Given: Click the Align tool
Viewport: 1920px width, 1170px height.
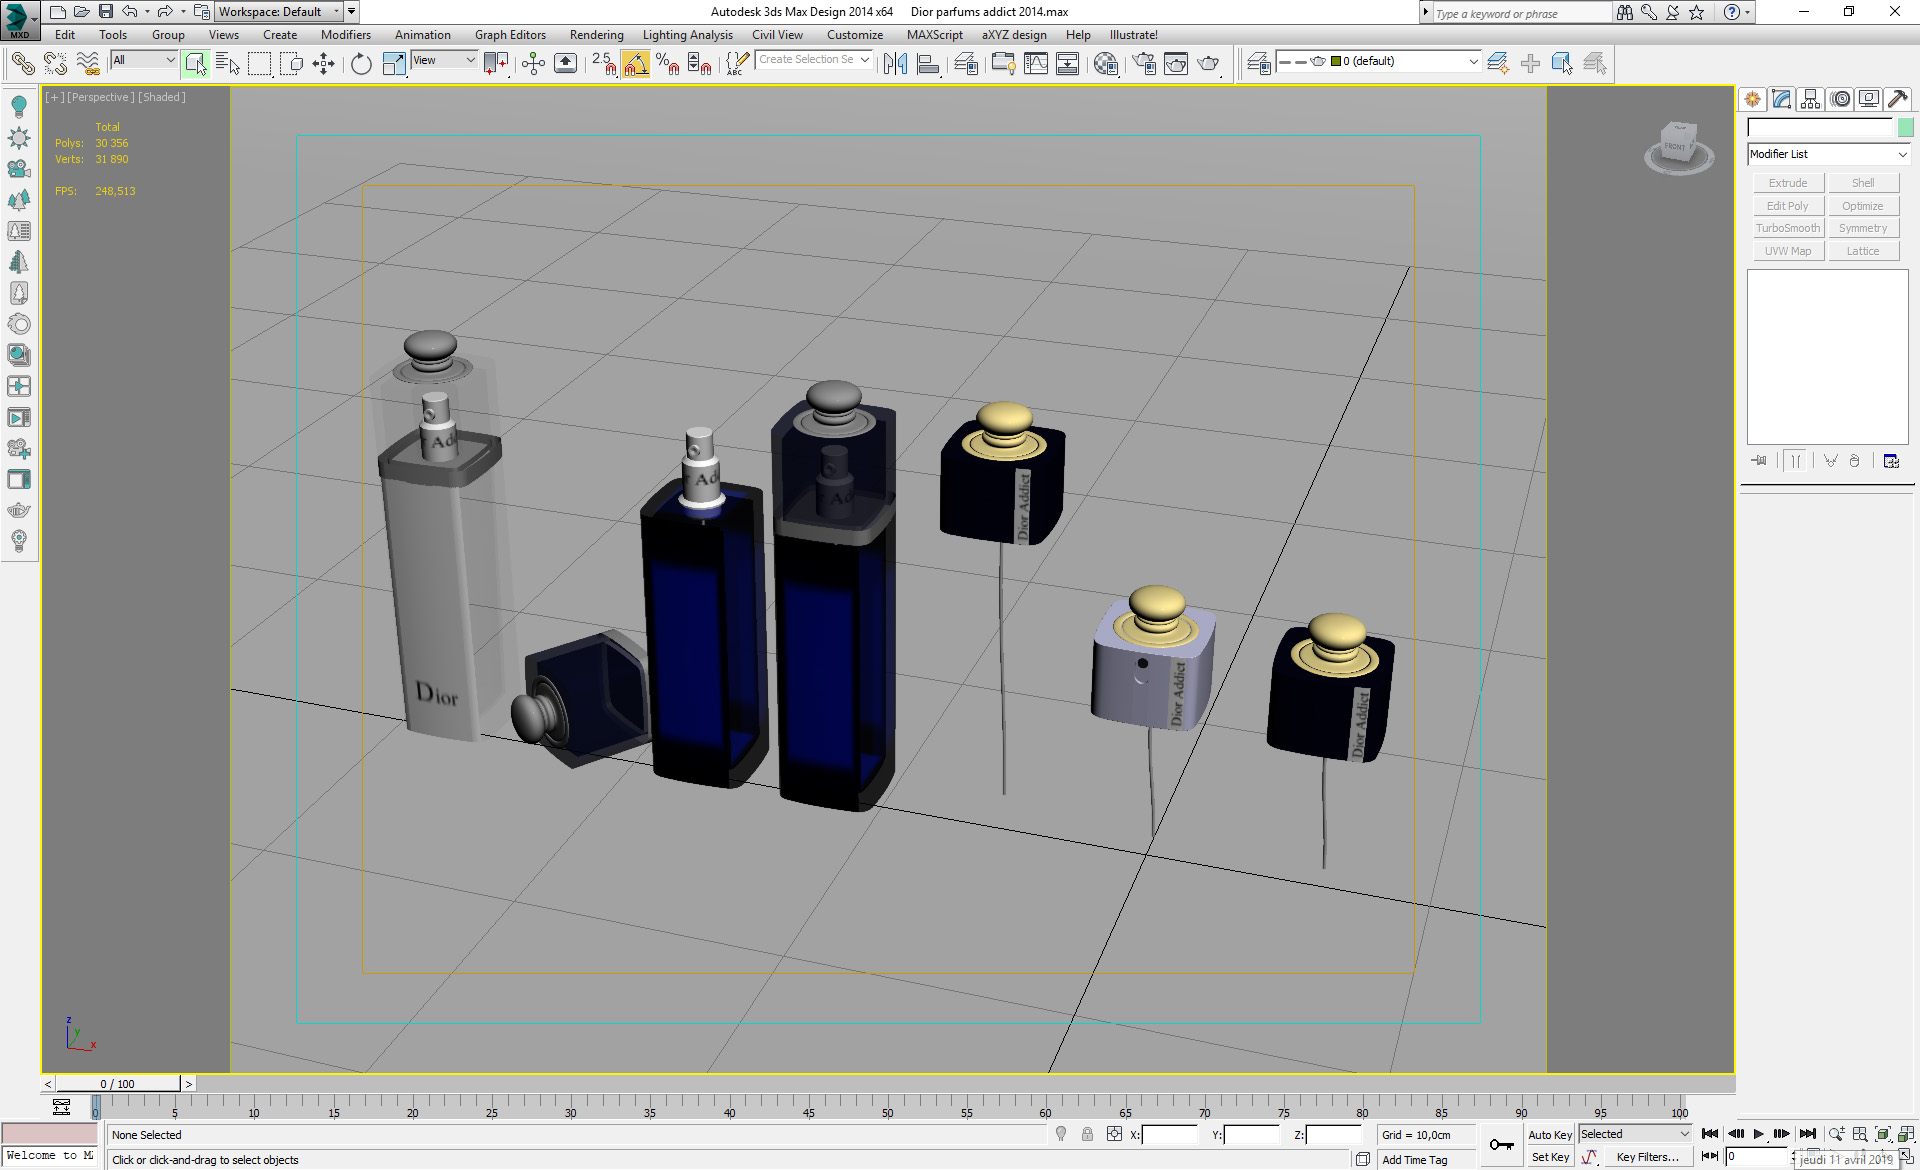Looking at the screenshot, I should pyautogui.click(x=929, y=64).
